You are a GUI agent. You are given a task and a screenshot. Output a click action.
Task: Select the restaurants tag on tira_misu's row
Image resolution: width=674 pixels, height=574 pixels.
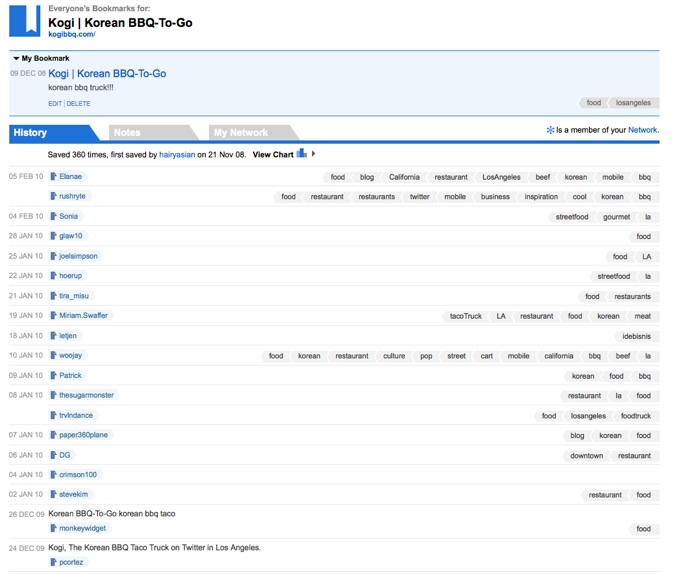632,297
